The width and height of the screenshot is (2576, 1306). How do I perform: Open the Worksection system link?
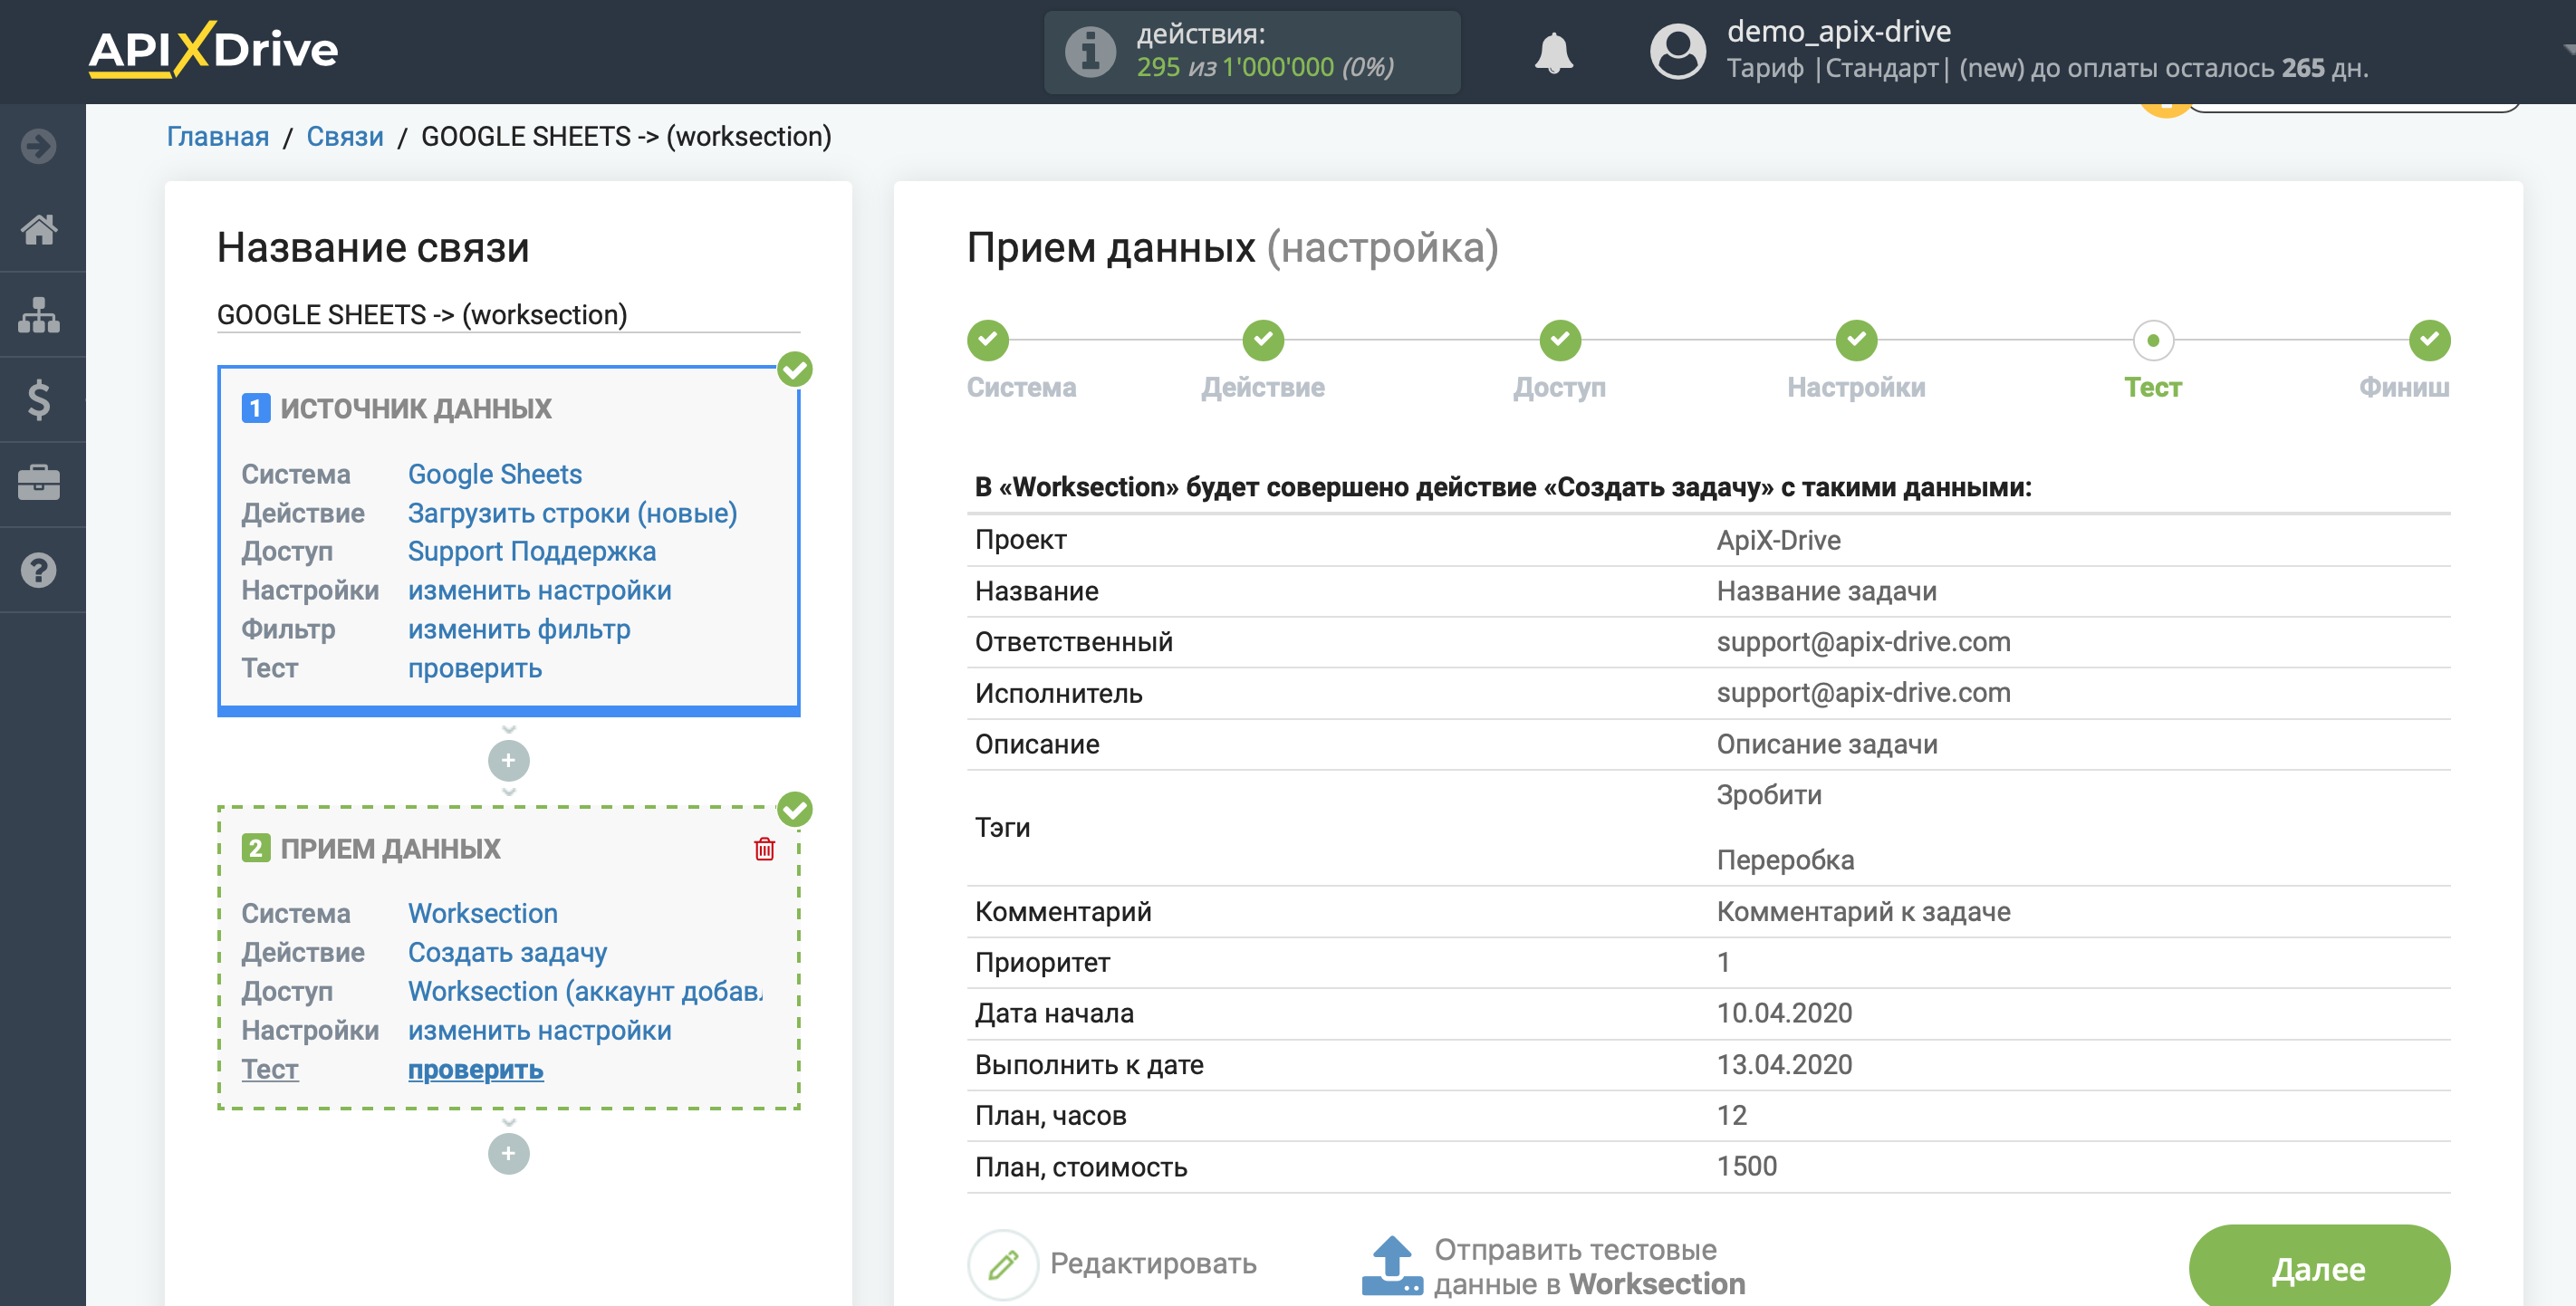click(482, 913)
